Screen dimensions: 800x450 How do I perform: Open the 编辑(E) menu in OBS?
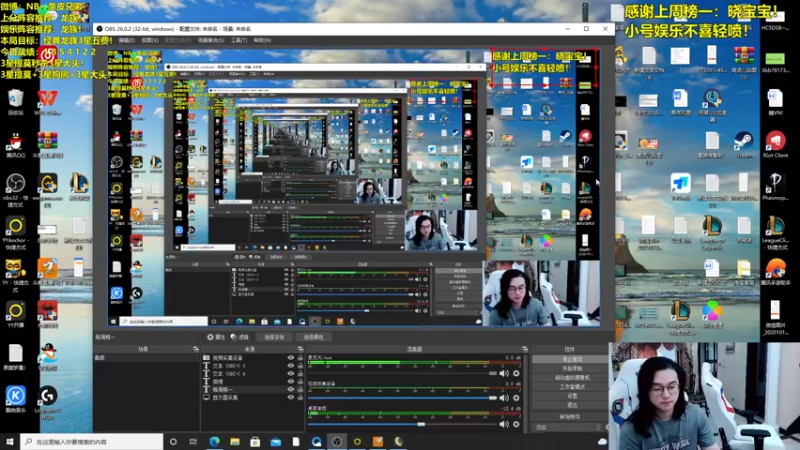[127, 40]
